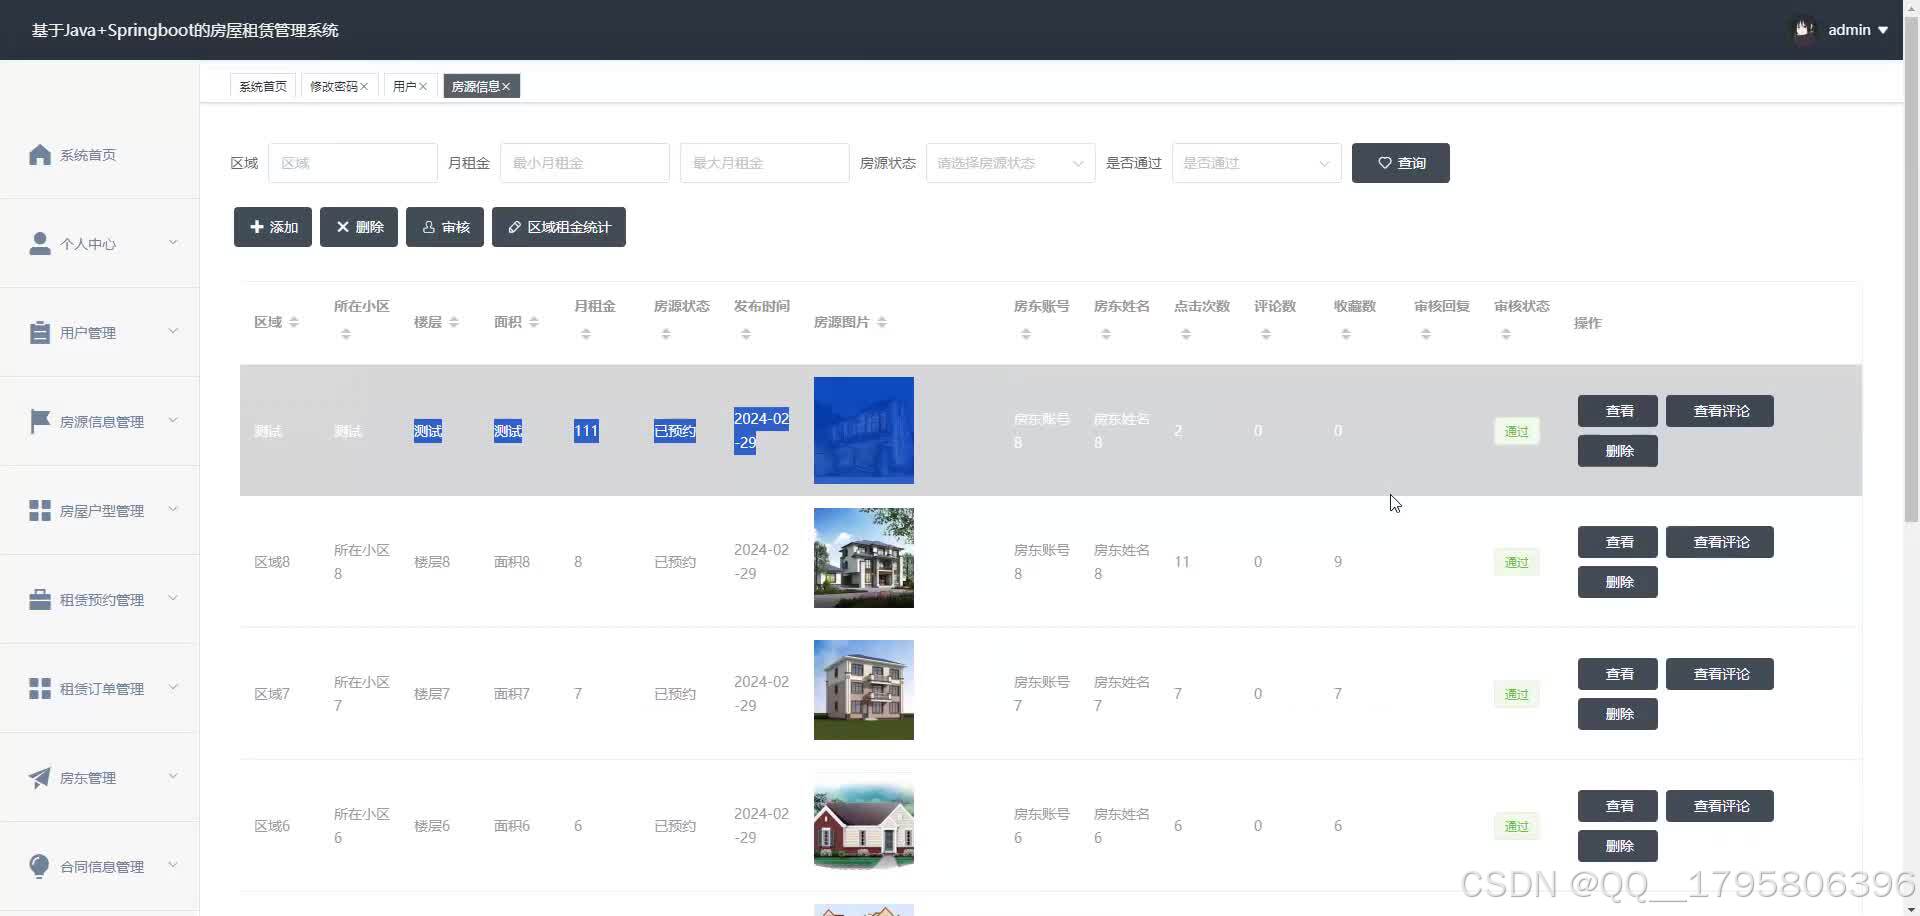Click the 个人中心 person icon
The height and width of the screenshot is (916, 1920).
point(40,244)
